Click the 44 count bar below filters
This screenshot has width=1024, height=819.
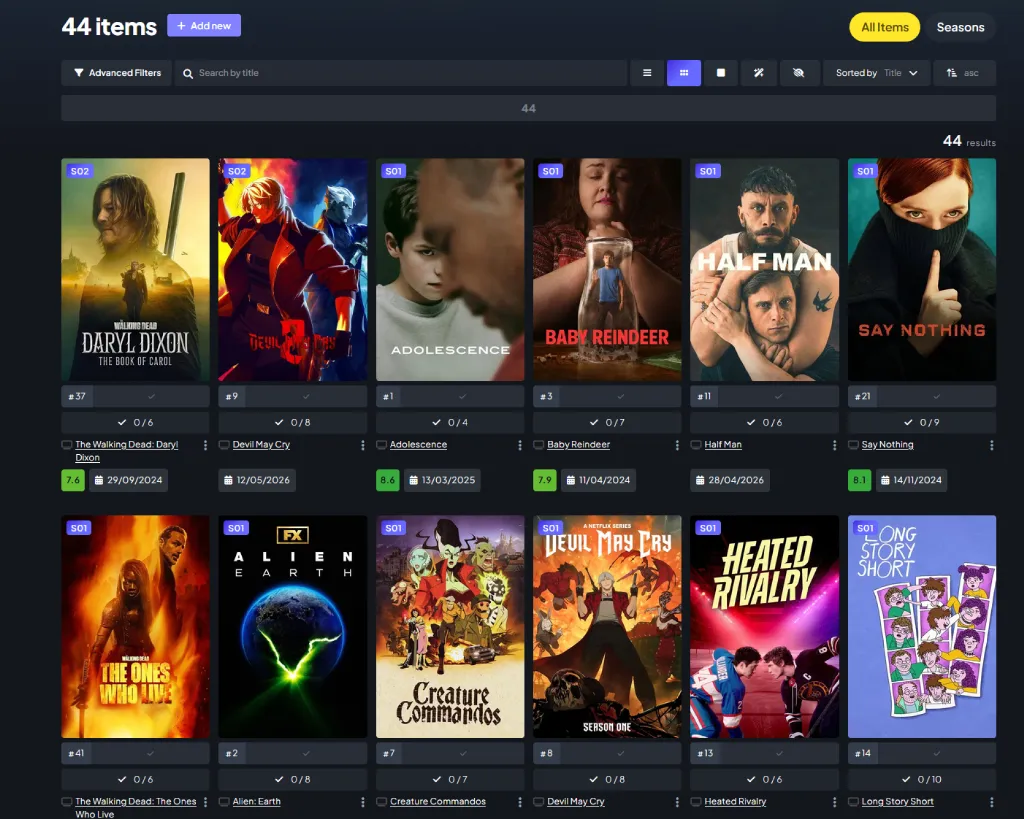tap(528, 108)
